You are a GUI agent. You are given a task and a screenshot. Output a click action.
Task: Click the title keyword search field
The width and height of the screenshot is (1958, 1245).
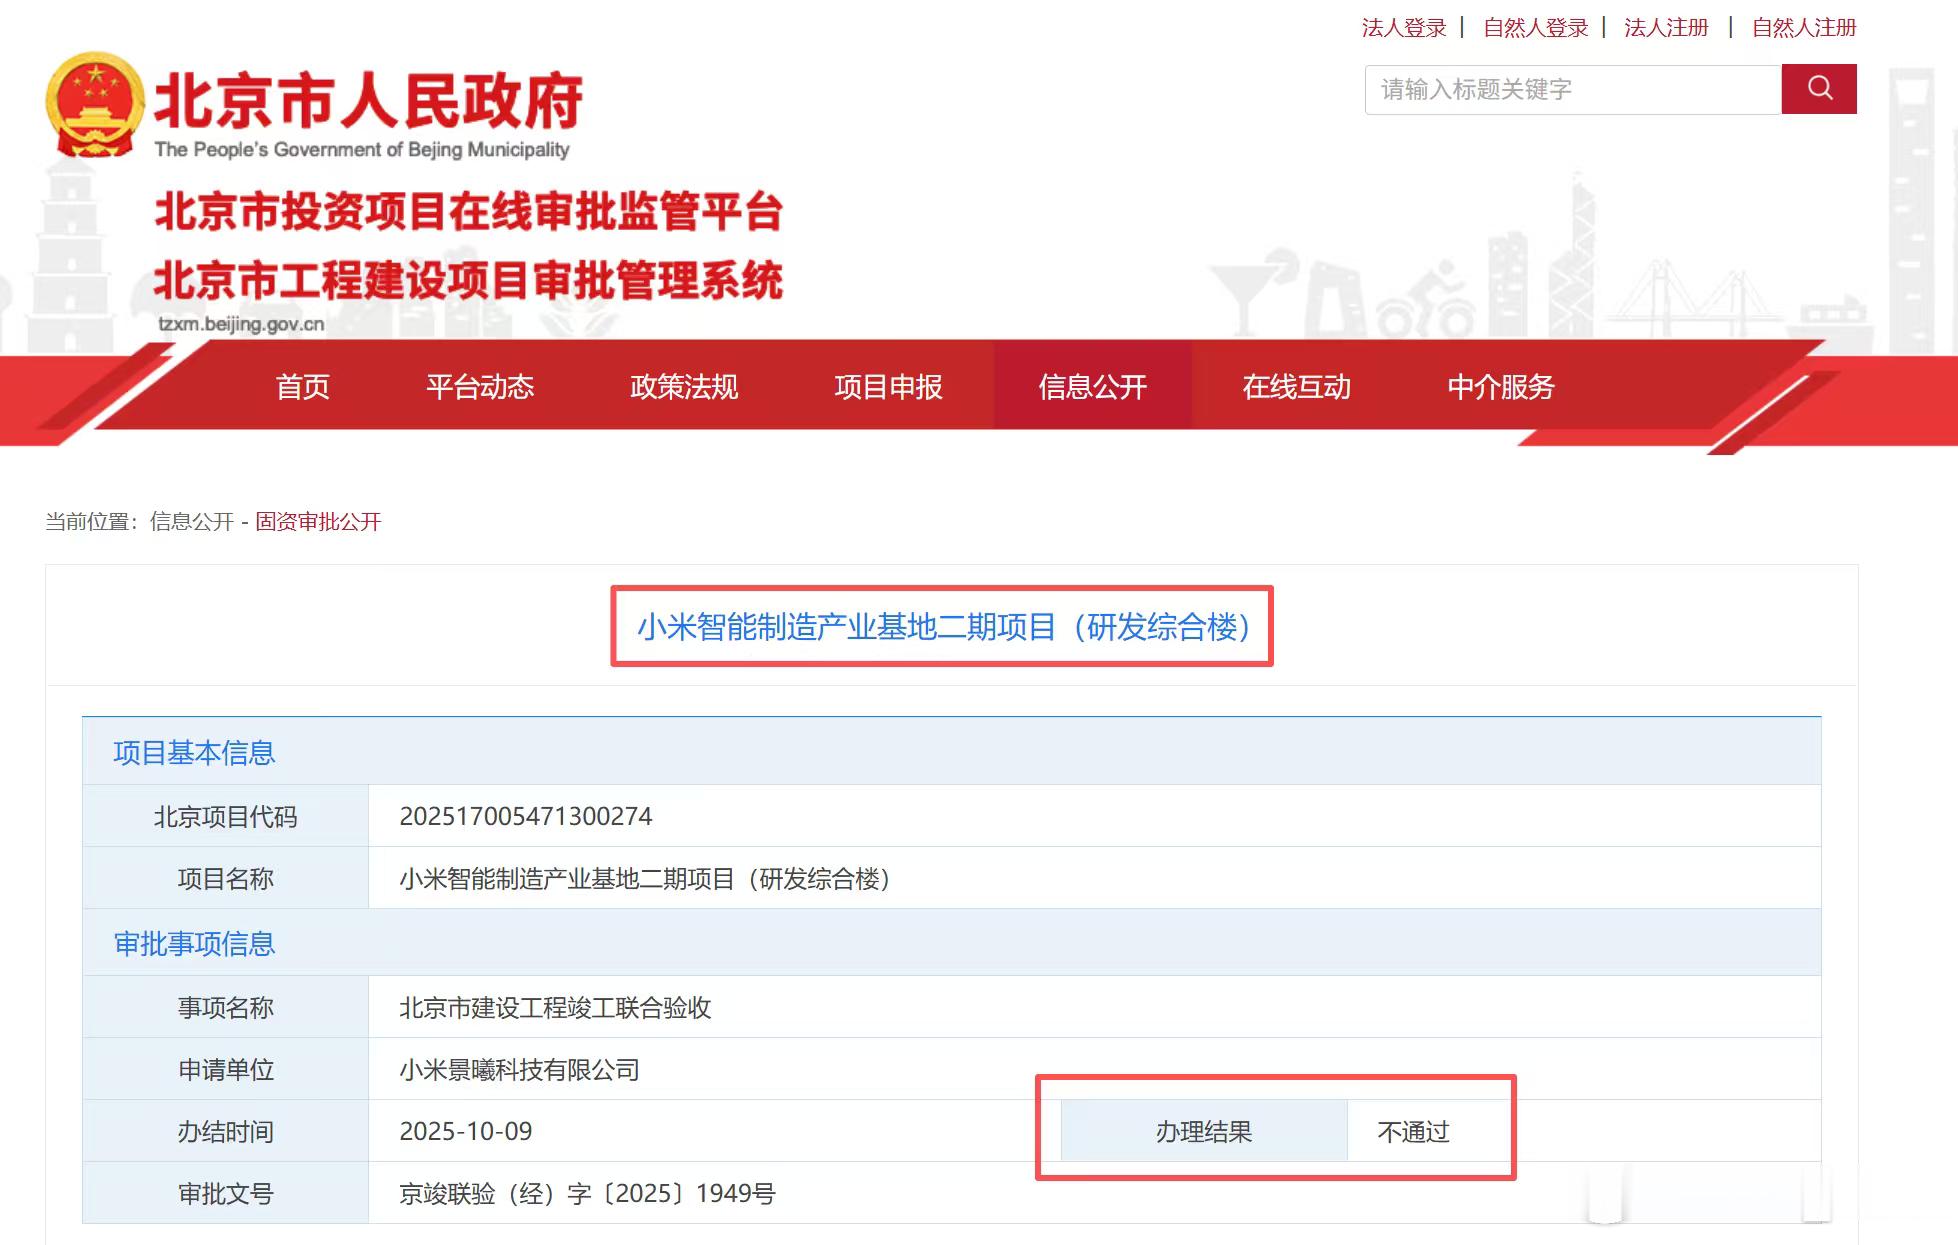click(1572, 90)
